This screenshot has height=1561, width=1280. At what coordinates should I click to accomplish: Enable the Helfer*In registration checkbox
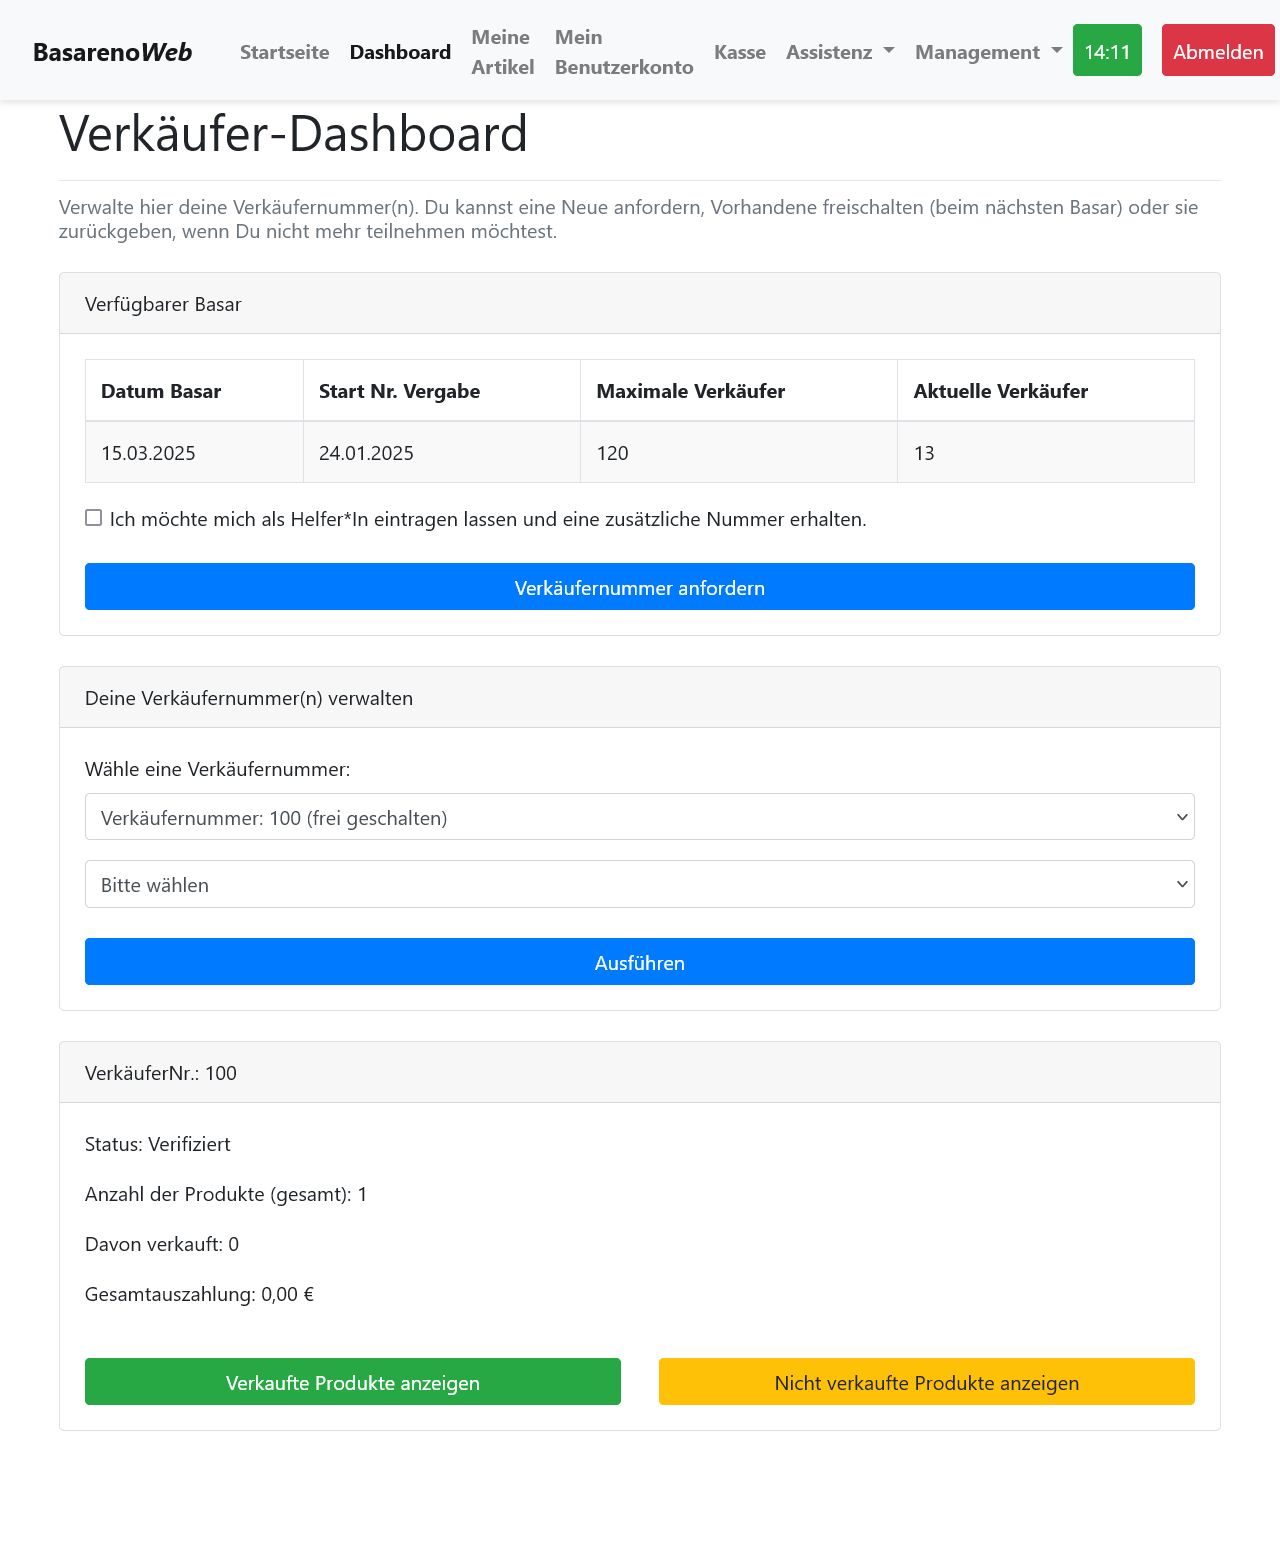pyautogui.click(x=94, y=518)
